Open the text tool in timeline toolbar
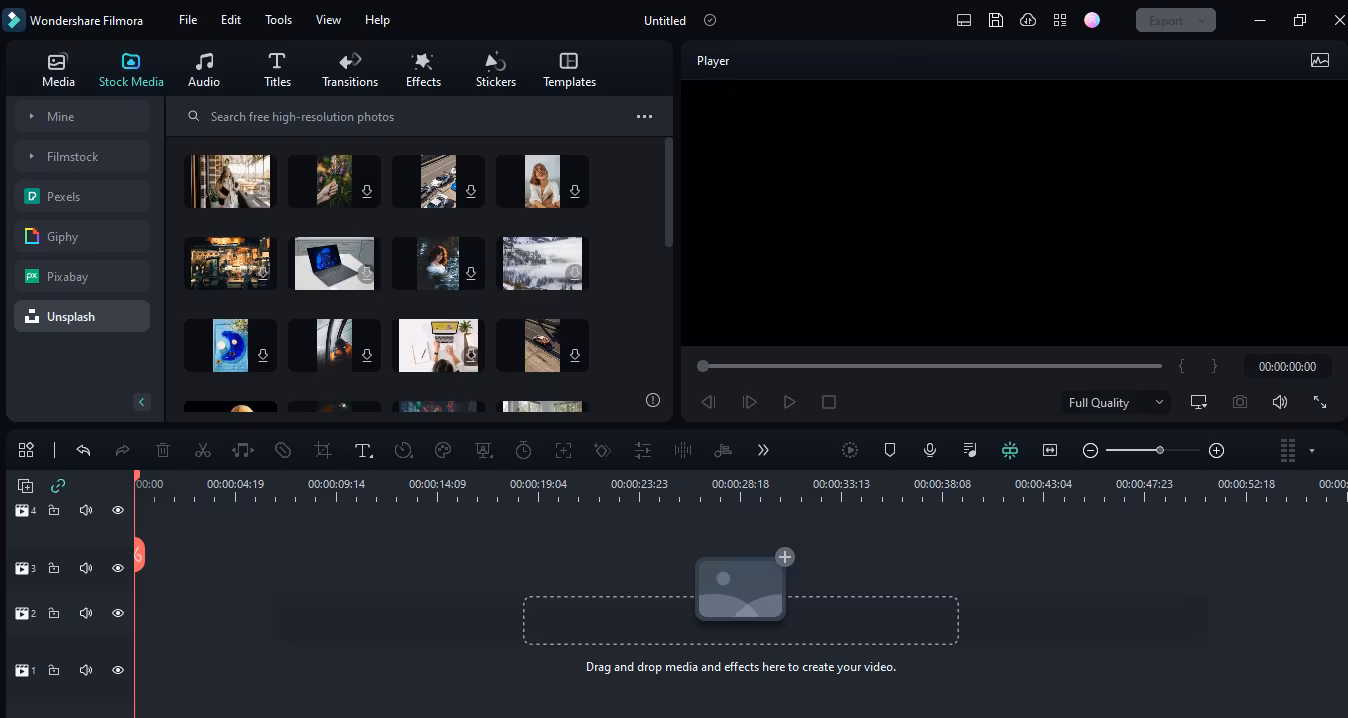The image size is (1348, 718). point(364,451)
